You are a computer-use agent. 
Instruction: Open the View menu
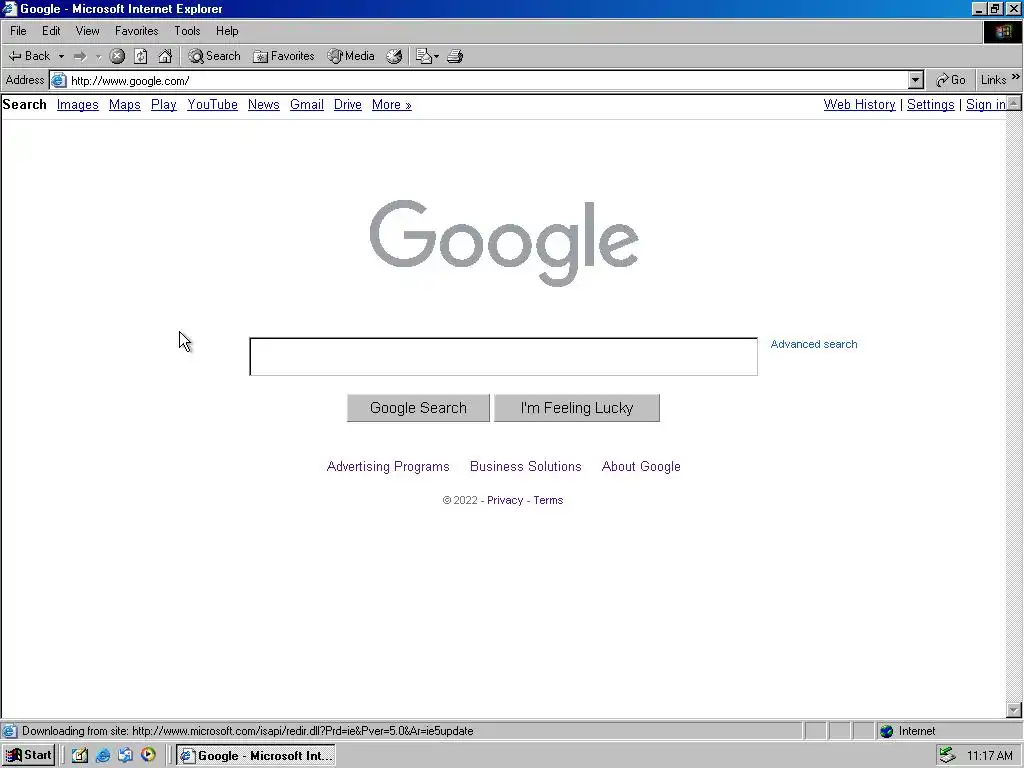click(88, 31)
